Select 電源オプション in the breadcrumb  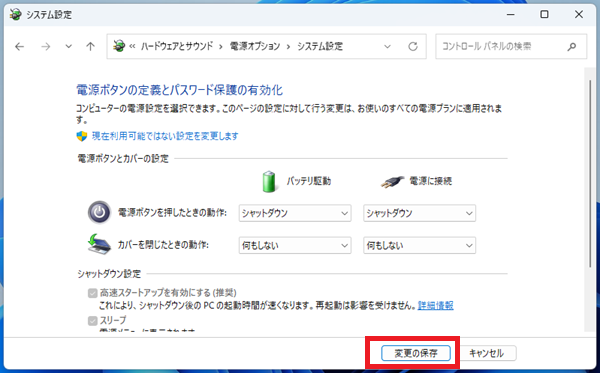pos(255,46)
